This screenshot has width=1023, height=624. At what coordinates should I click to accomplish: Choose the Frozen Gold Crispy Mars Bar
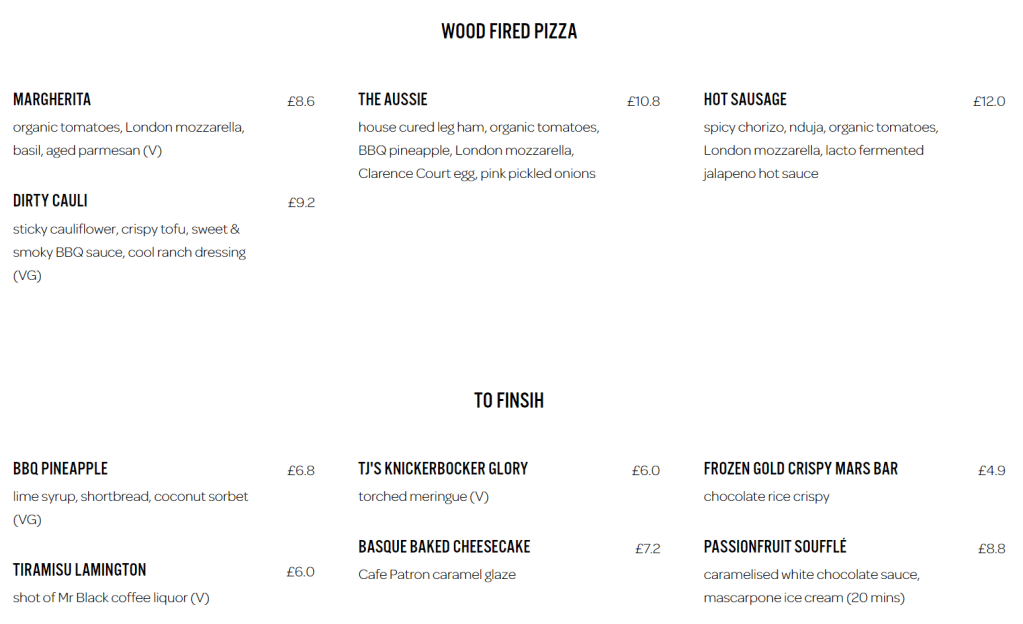[801, 469]
